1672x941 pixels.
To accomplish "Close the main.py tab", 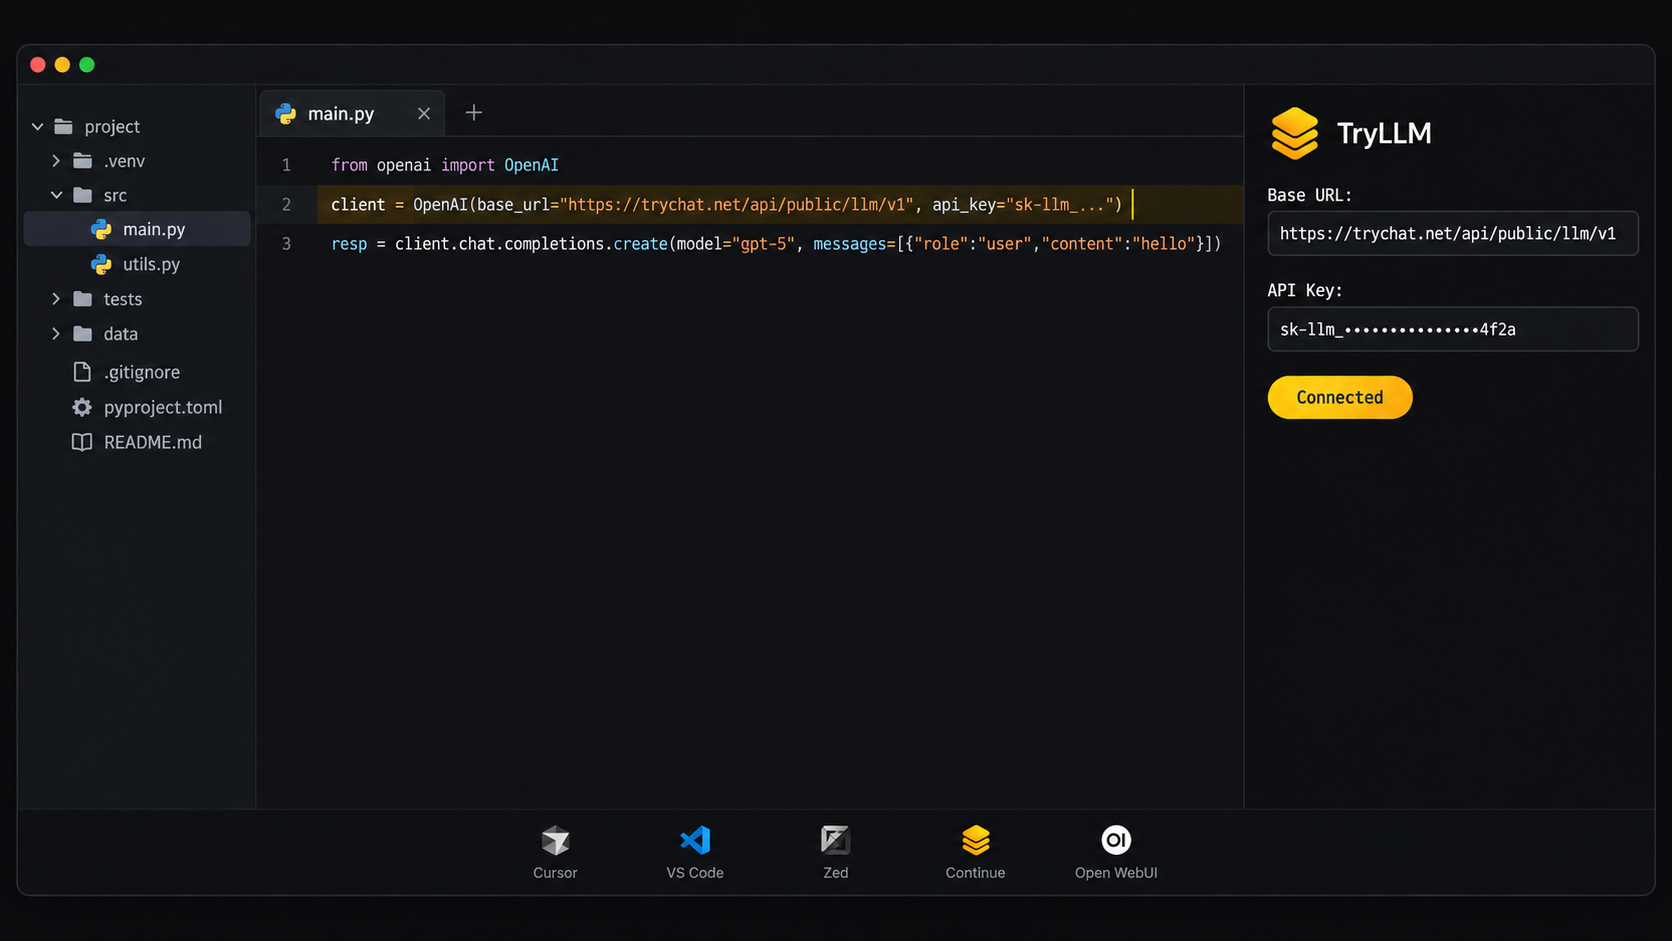I will click(424, 114).
